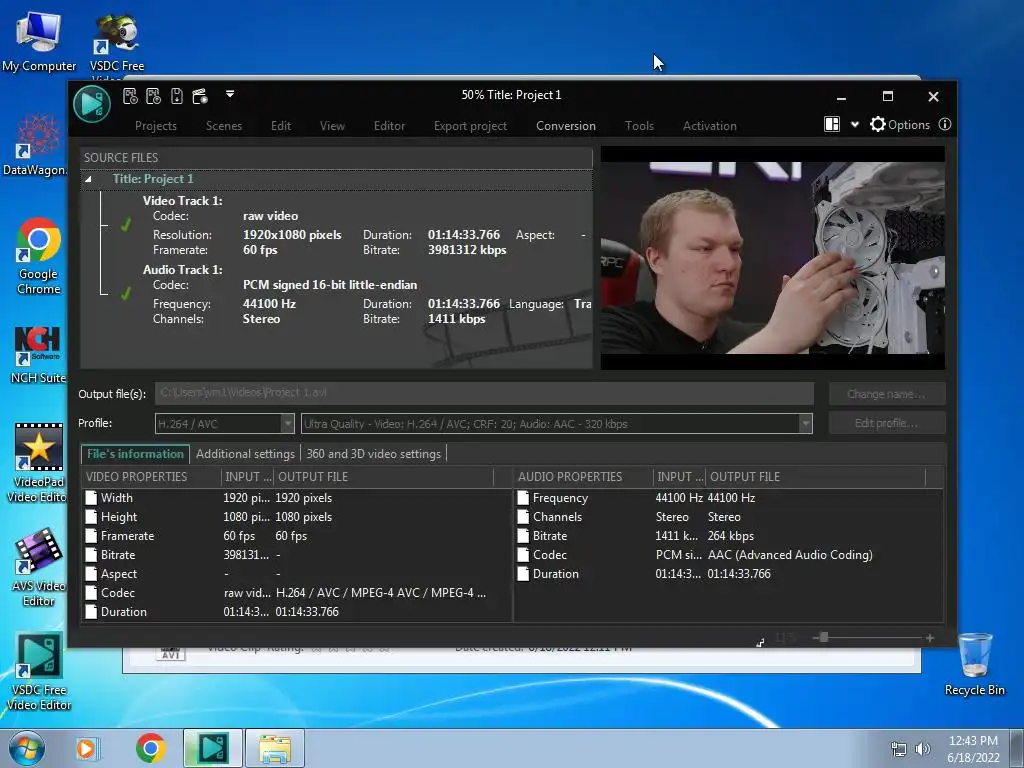Select the Width video property row

tap(297, 498)
